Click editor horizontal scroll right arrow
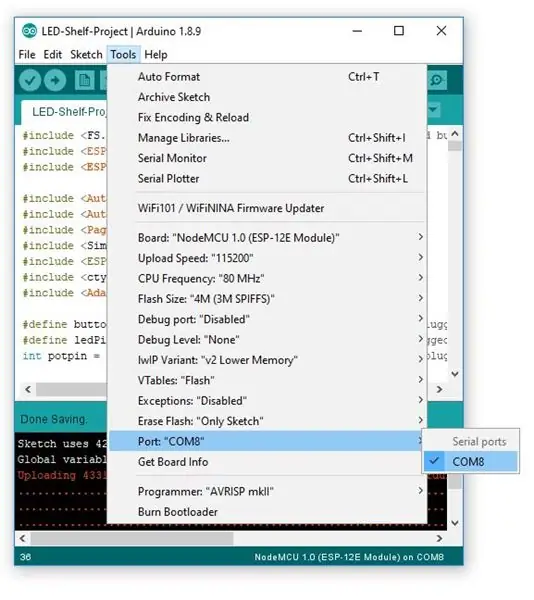Viewport: 534px width, 600px height. click(439, 389)
